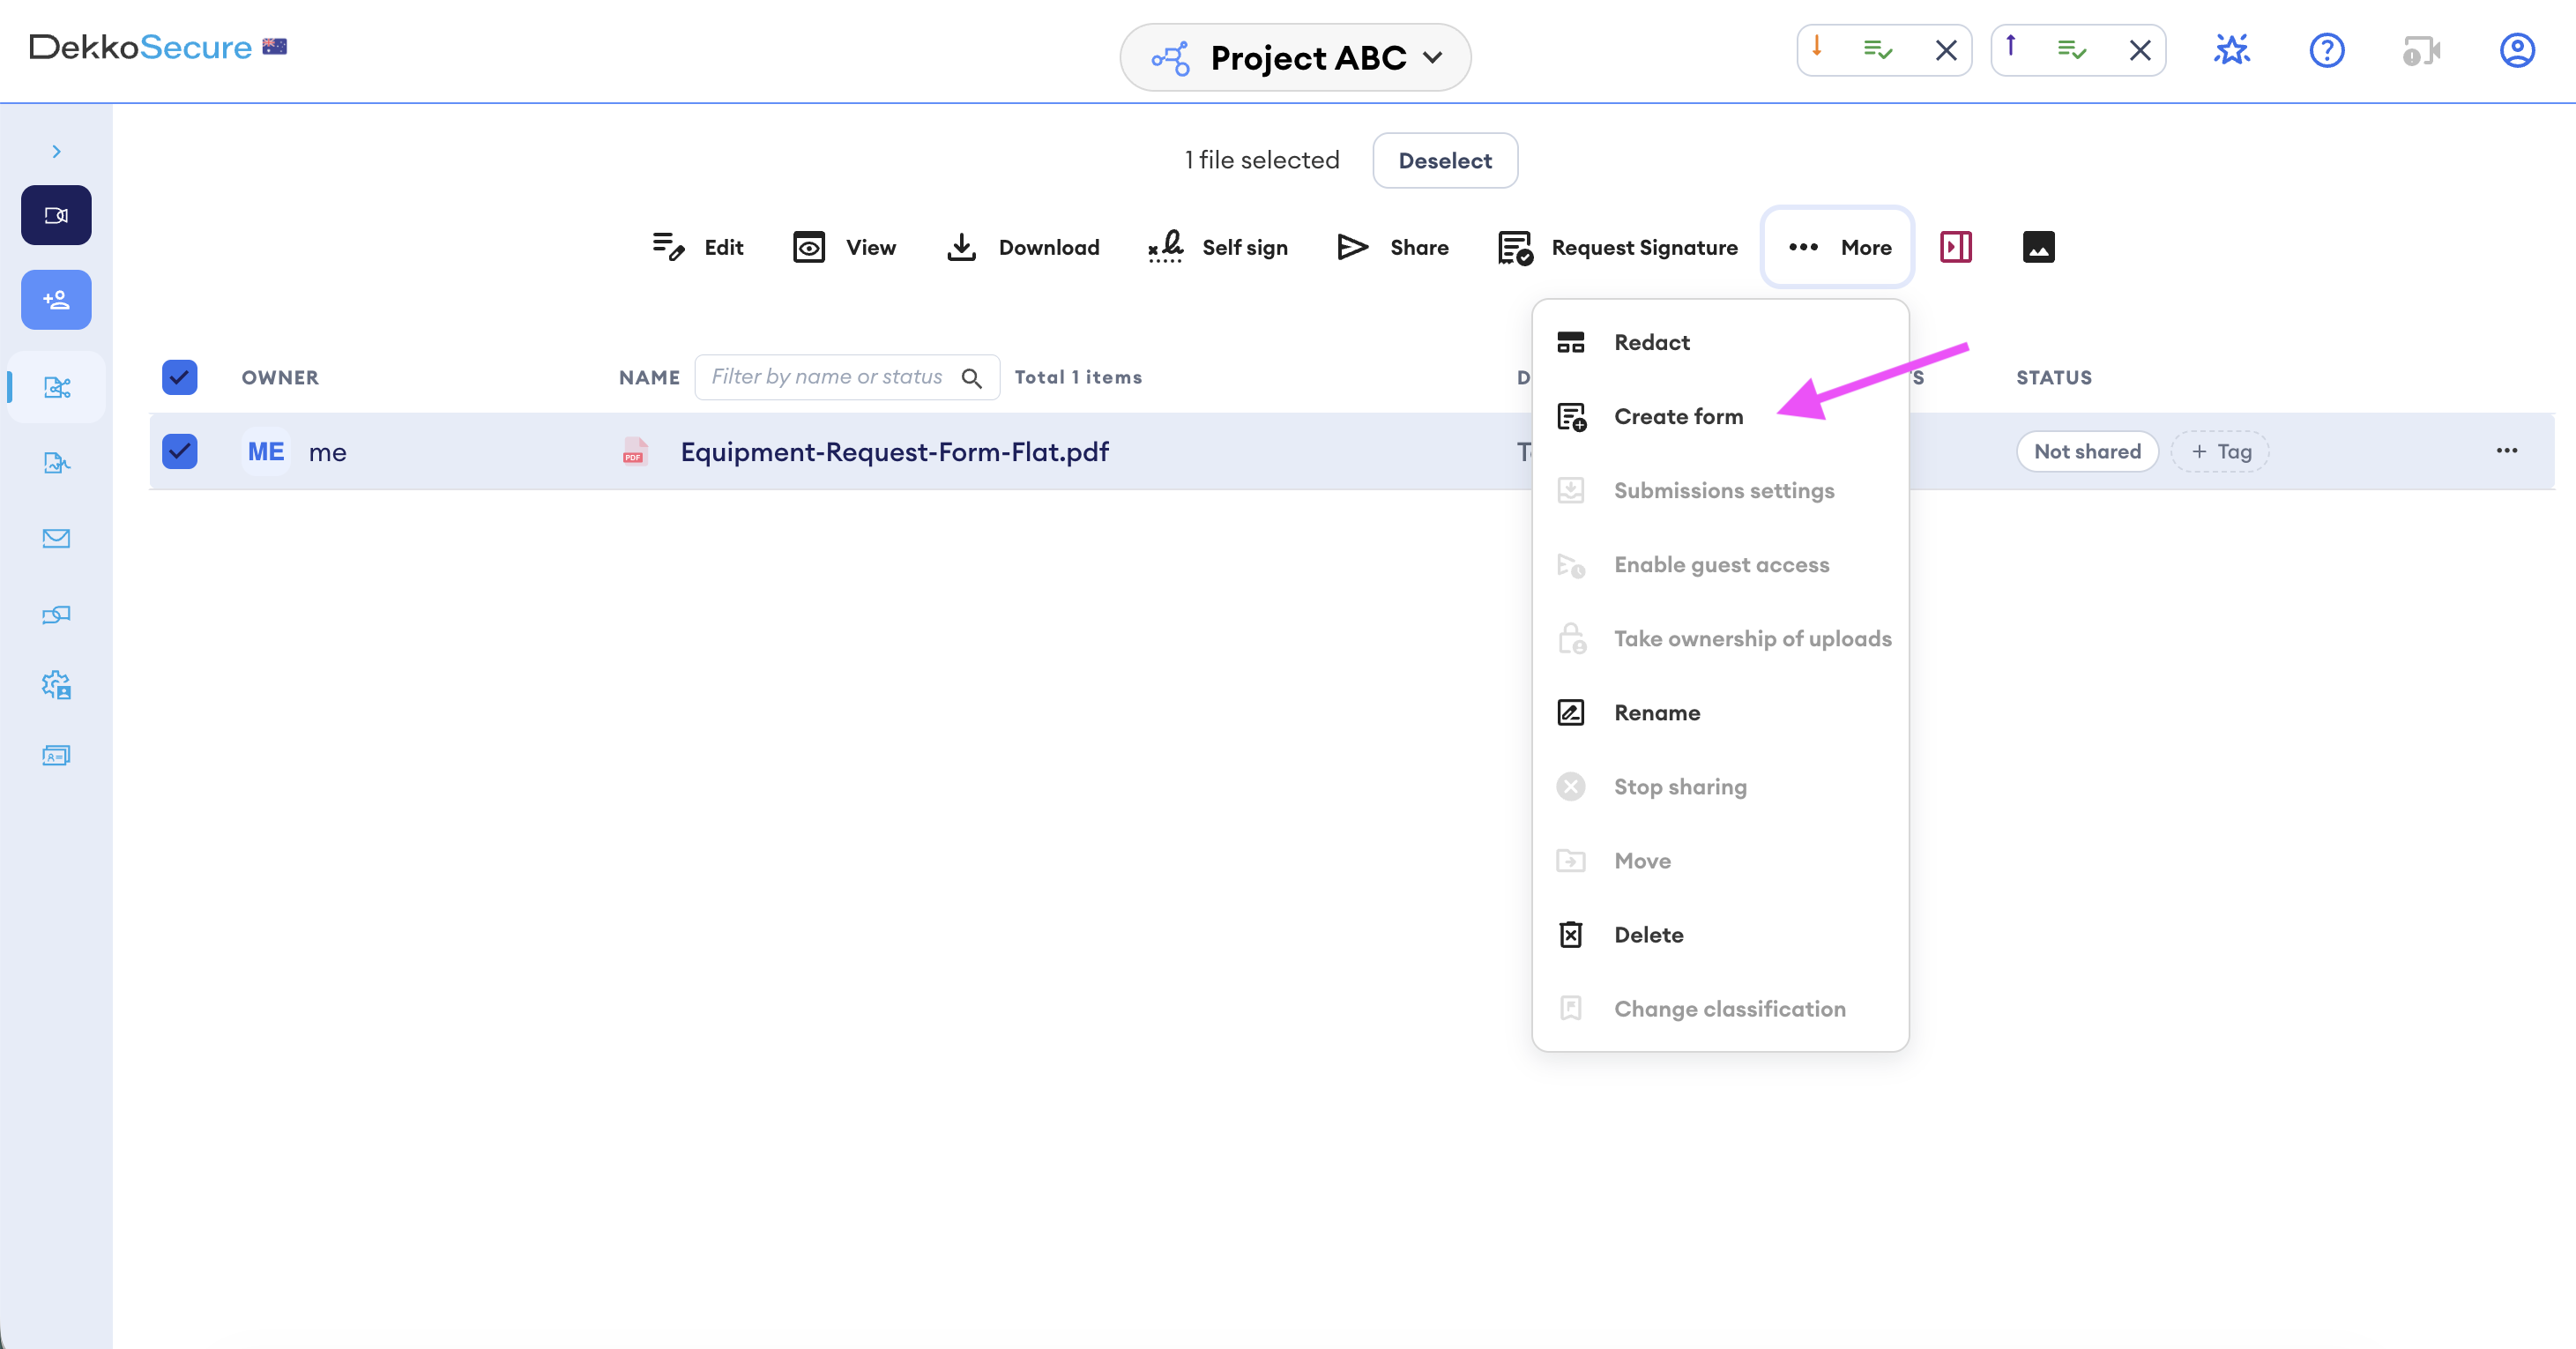The height and width of the screenshot is (1349, 2576).
Task: Click the Deselect button
Action: (x=1445, y=160)
